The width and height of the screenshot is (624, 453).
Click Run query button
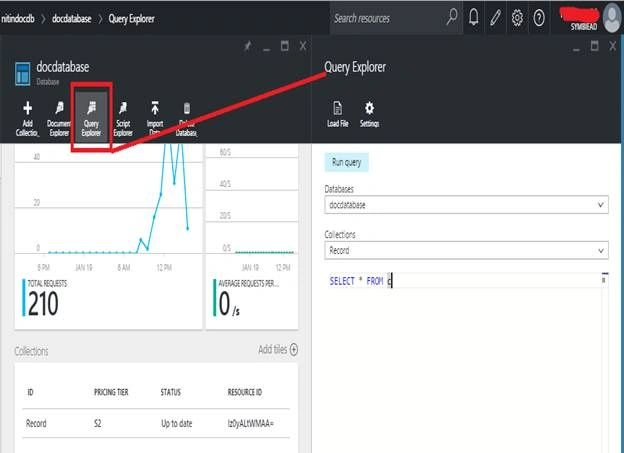click(x=347, y=162)
